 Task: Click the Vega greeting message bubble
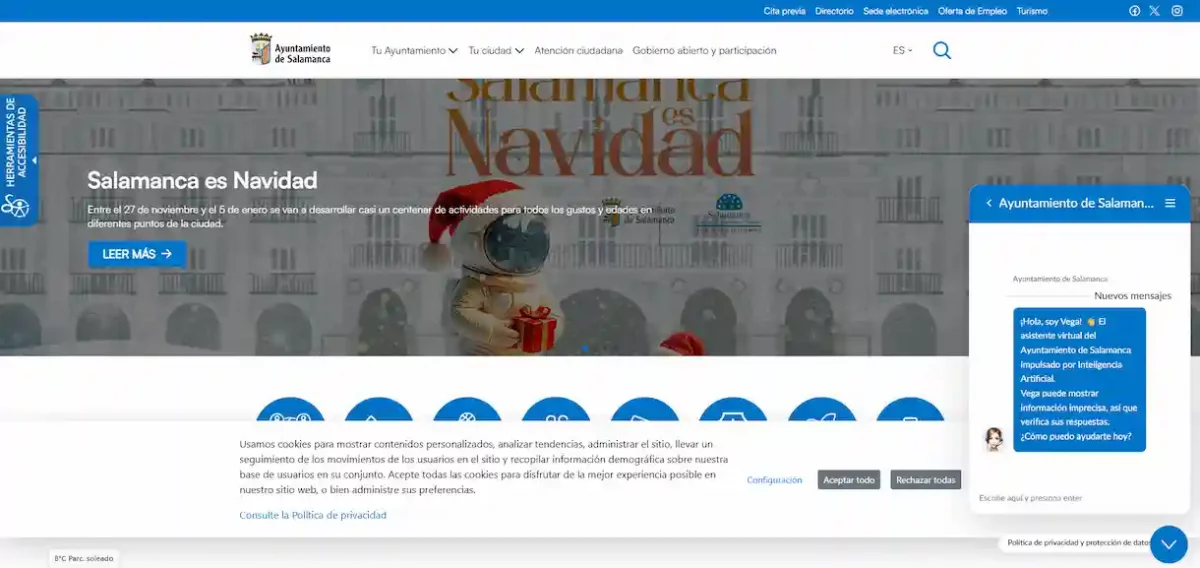click(1079, 379)
